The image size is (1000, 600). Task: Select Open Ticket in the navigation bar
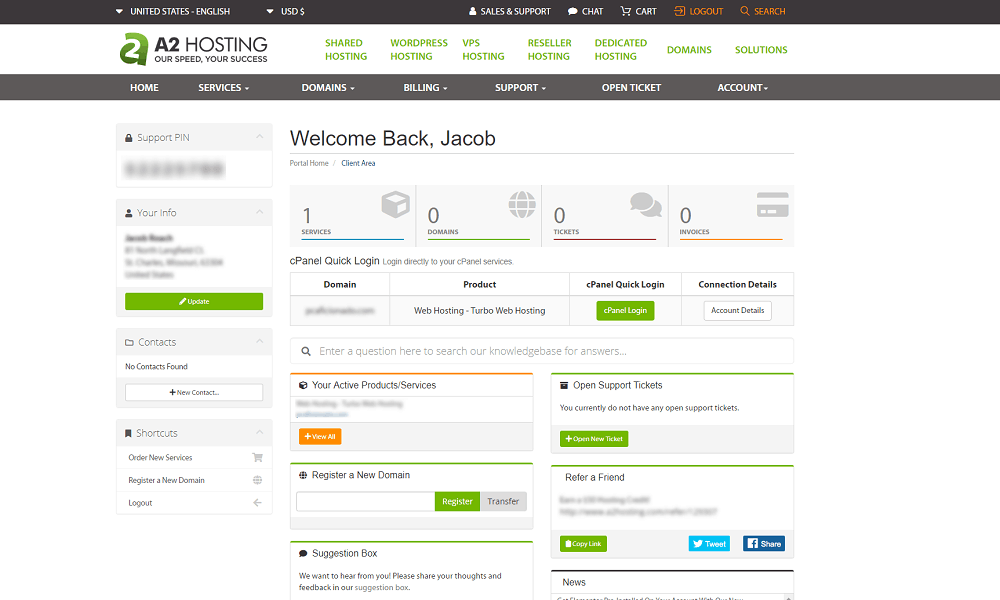[x=631, y=87]
